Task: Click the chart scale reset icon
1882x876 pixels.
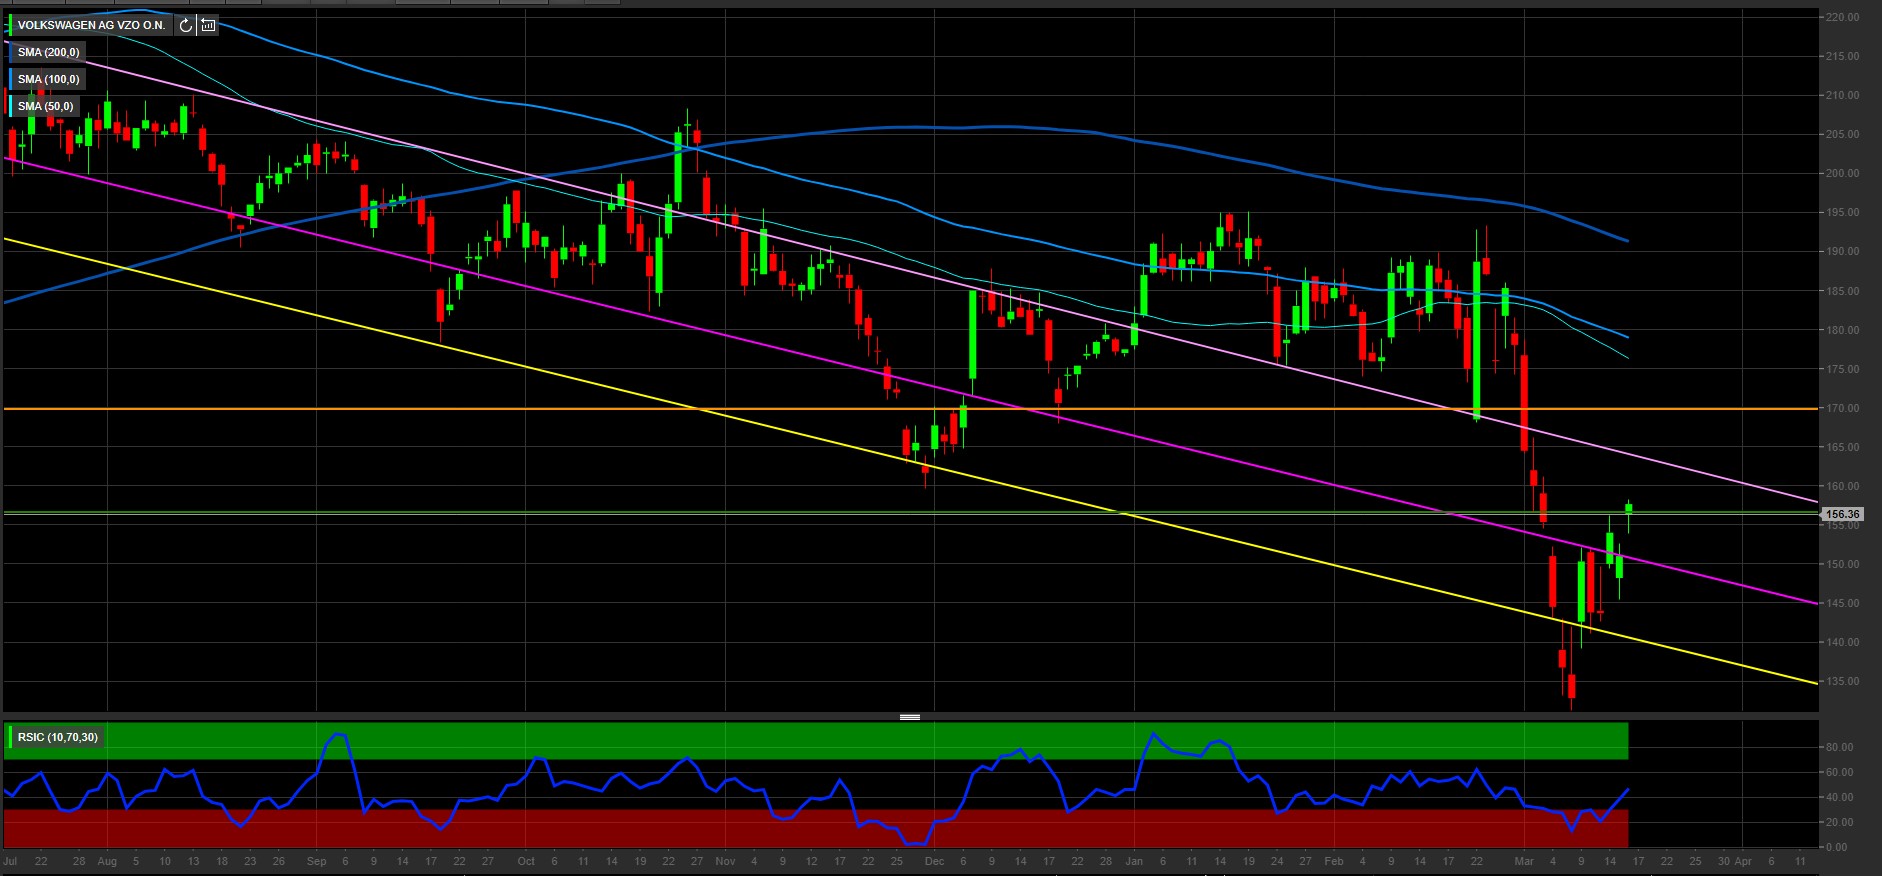Action: [x=208, y=25]
